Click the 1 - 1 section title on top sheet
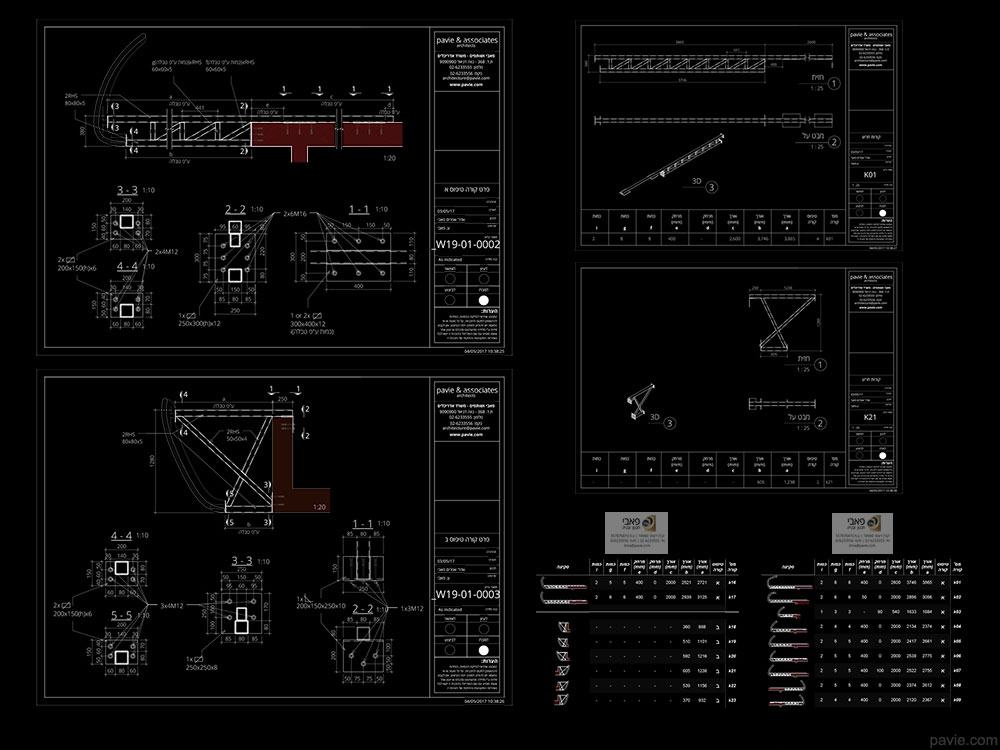Viewport: 1000px width, 750px height. (358, 209)
